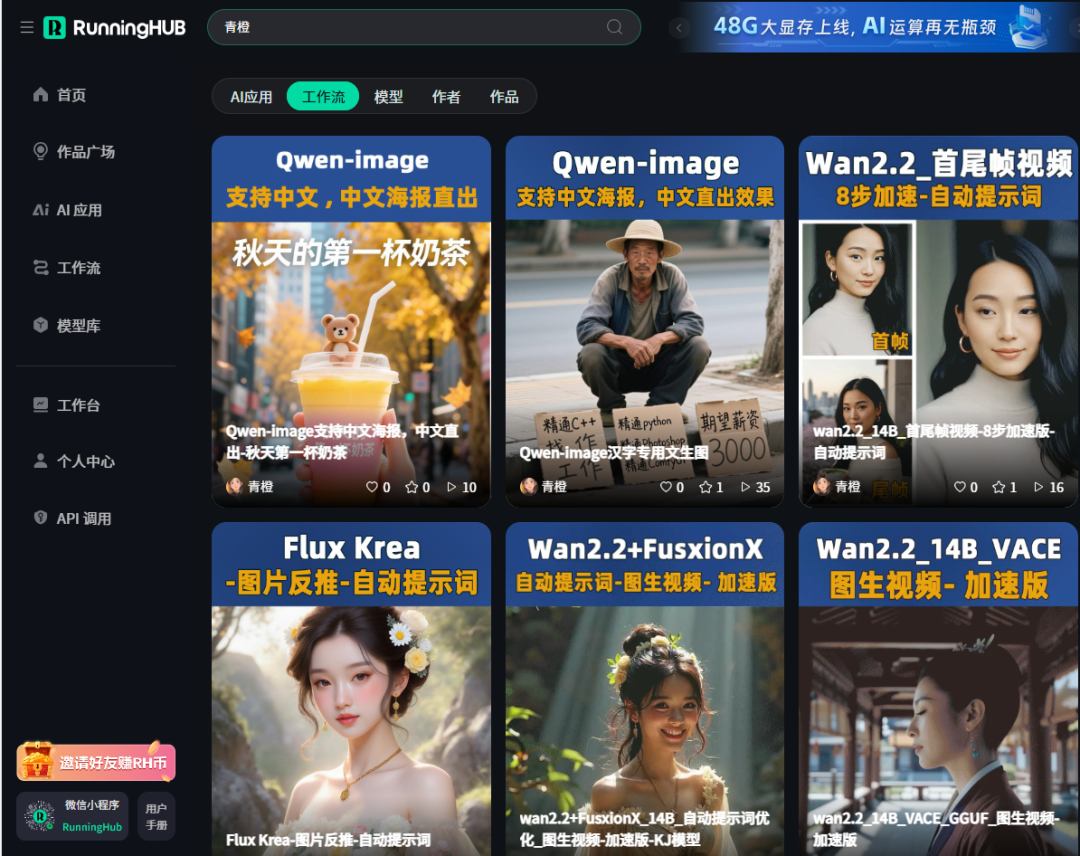Screen dimensions: 1080x856
Task: Click 青橙 avatar on 秋天第一杯奶茶 card
Action: pos(235,486)
